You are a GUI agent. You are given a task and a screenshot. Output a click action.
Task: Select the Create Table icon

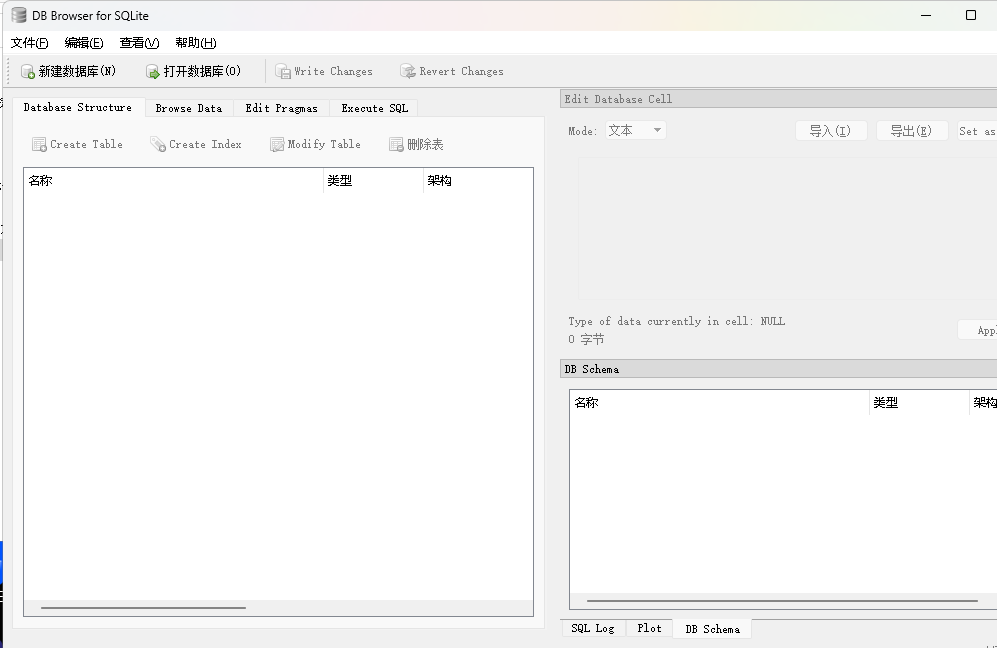(37, 144)
